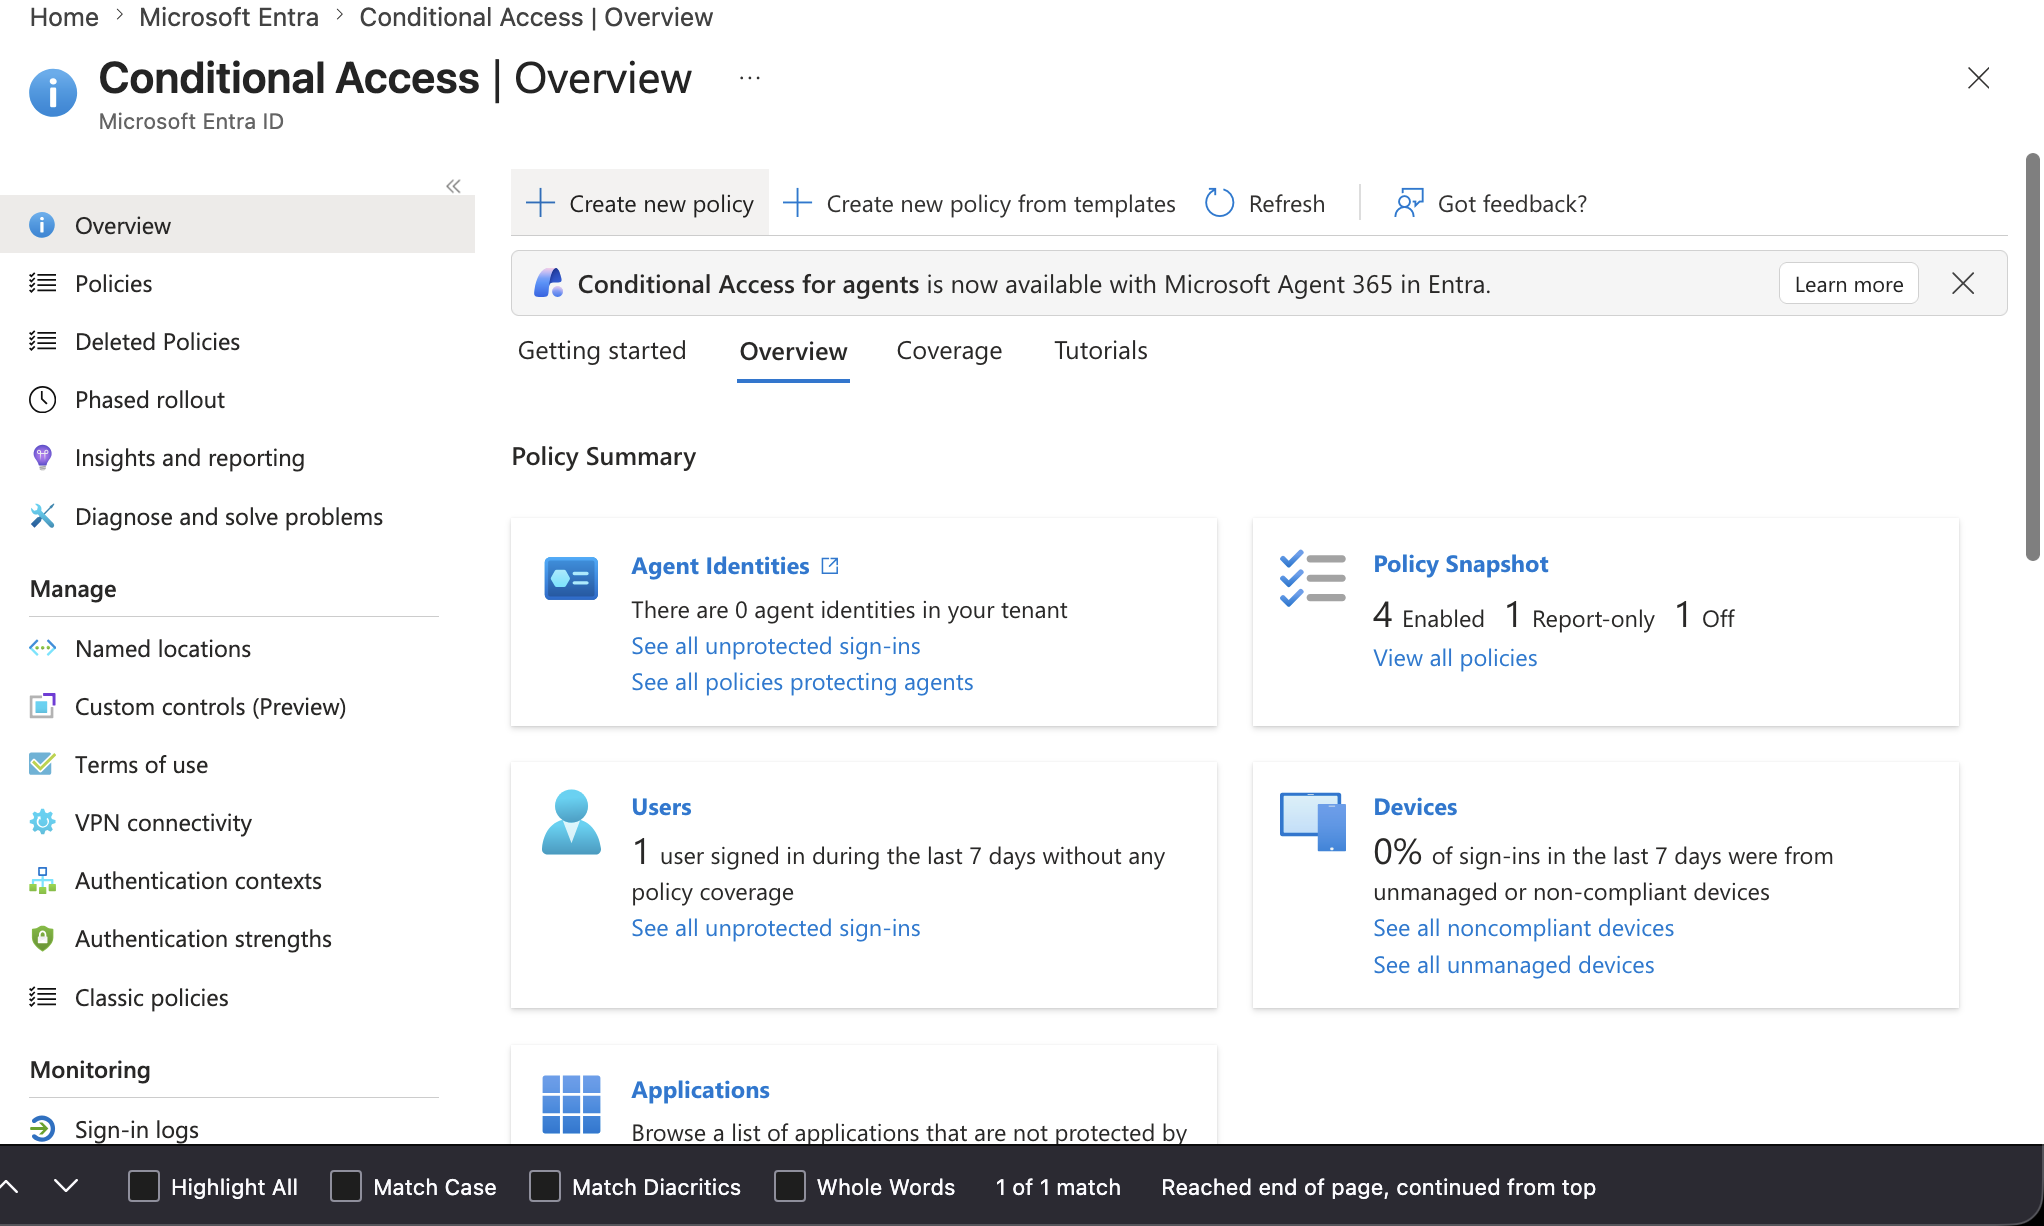Open See all unmanaged devices link
The width and height of the screenshot is (2044, 1226).
[x=1513, y=965]
